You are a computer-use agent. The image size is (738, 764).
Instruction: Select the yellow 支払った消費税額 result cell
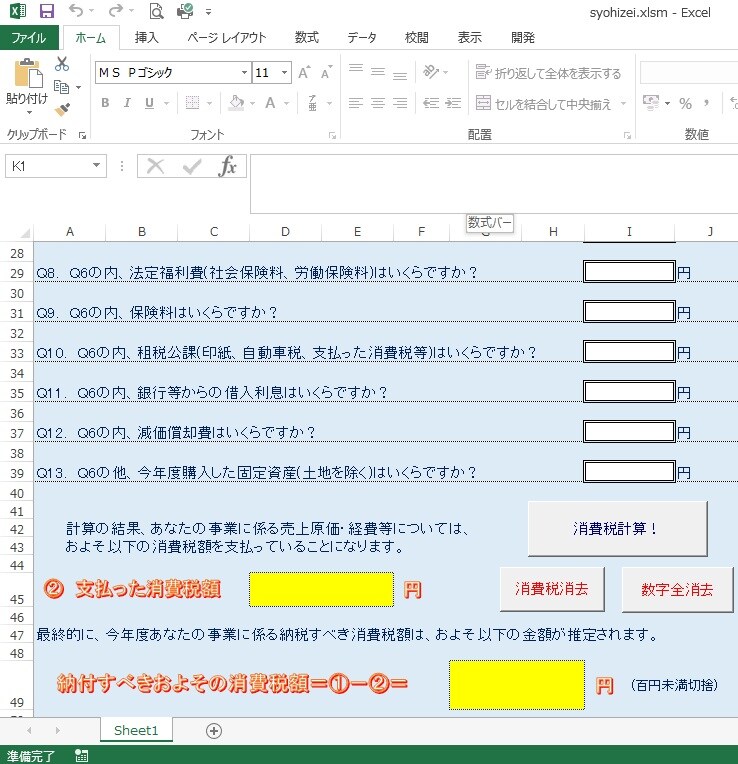click(x=322, y=590)
